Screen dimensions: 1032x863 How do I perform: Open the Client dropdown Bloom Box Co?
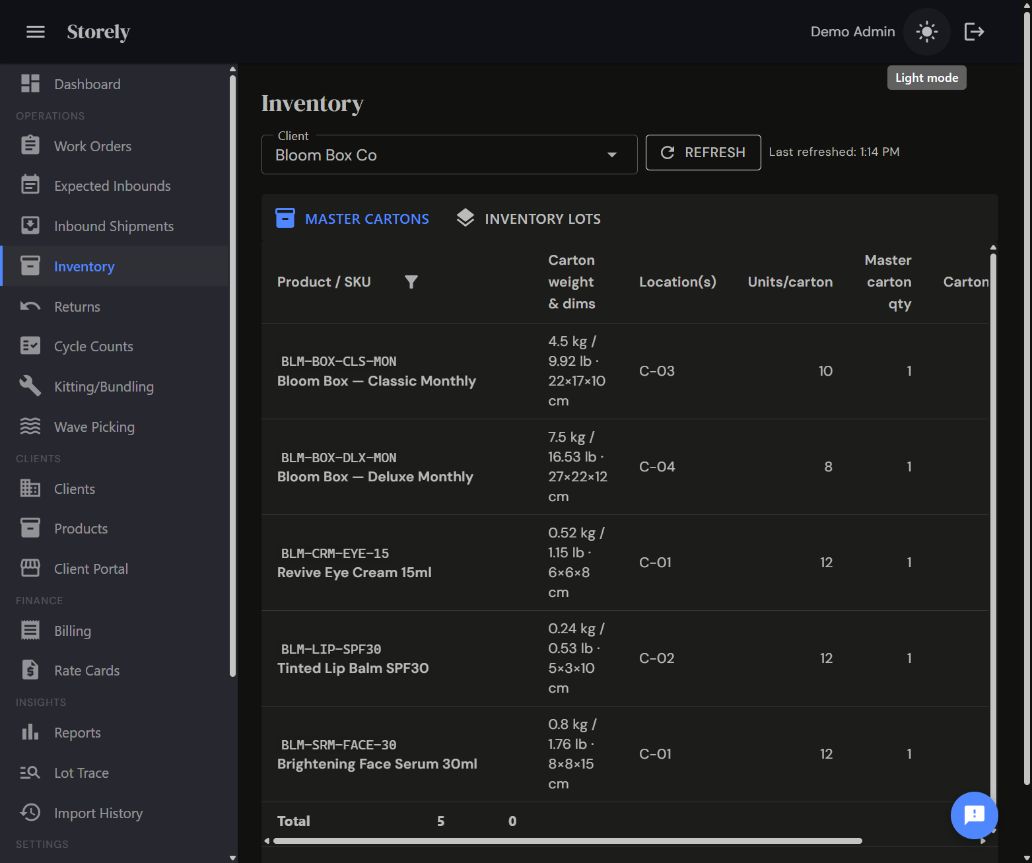click(449, 155)
